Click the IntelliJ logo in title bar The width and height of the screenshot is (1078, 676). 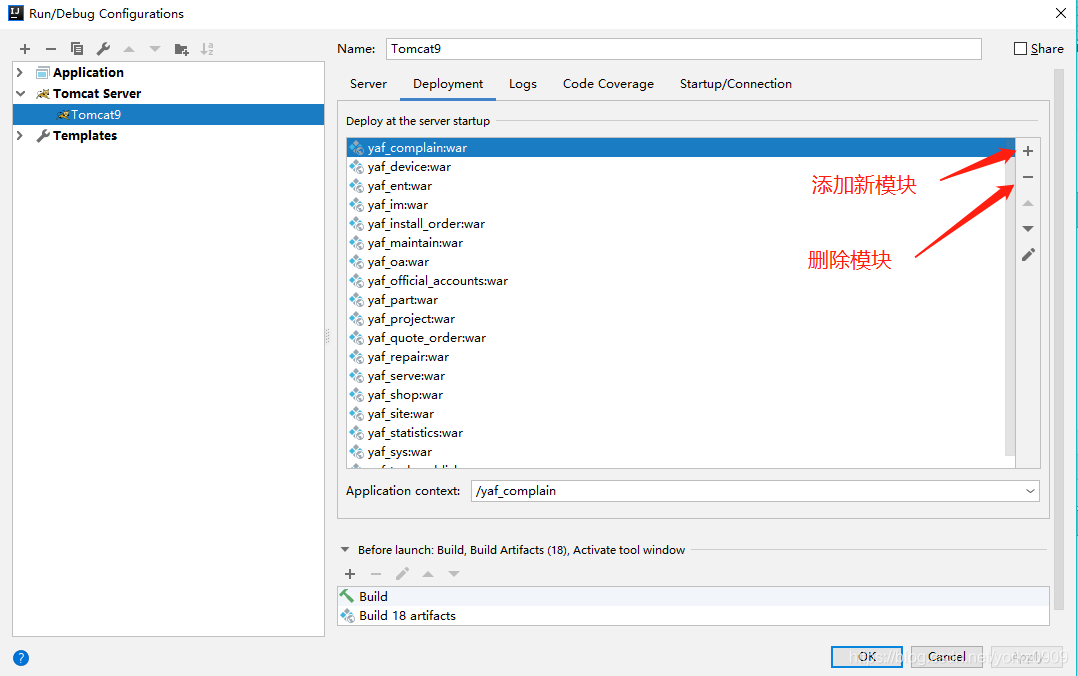click(16, 13)
